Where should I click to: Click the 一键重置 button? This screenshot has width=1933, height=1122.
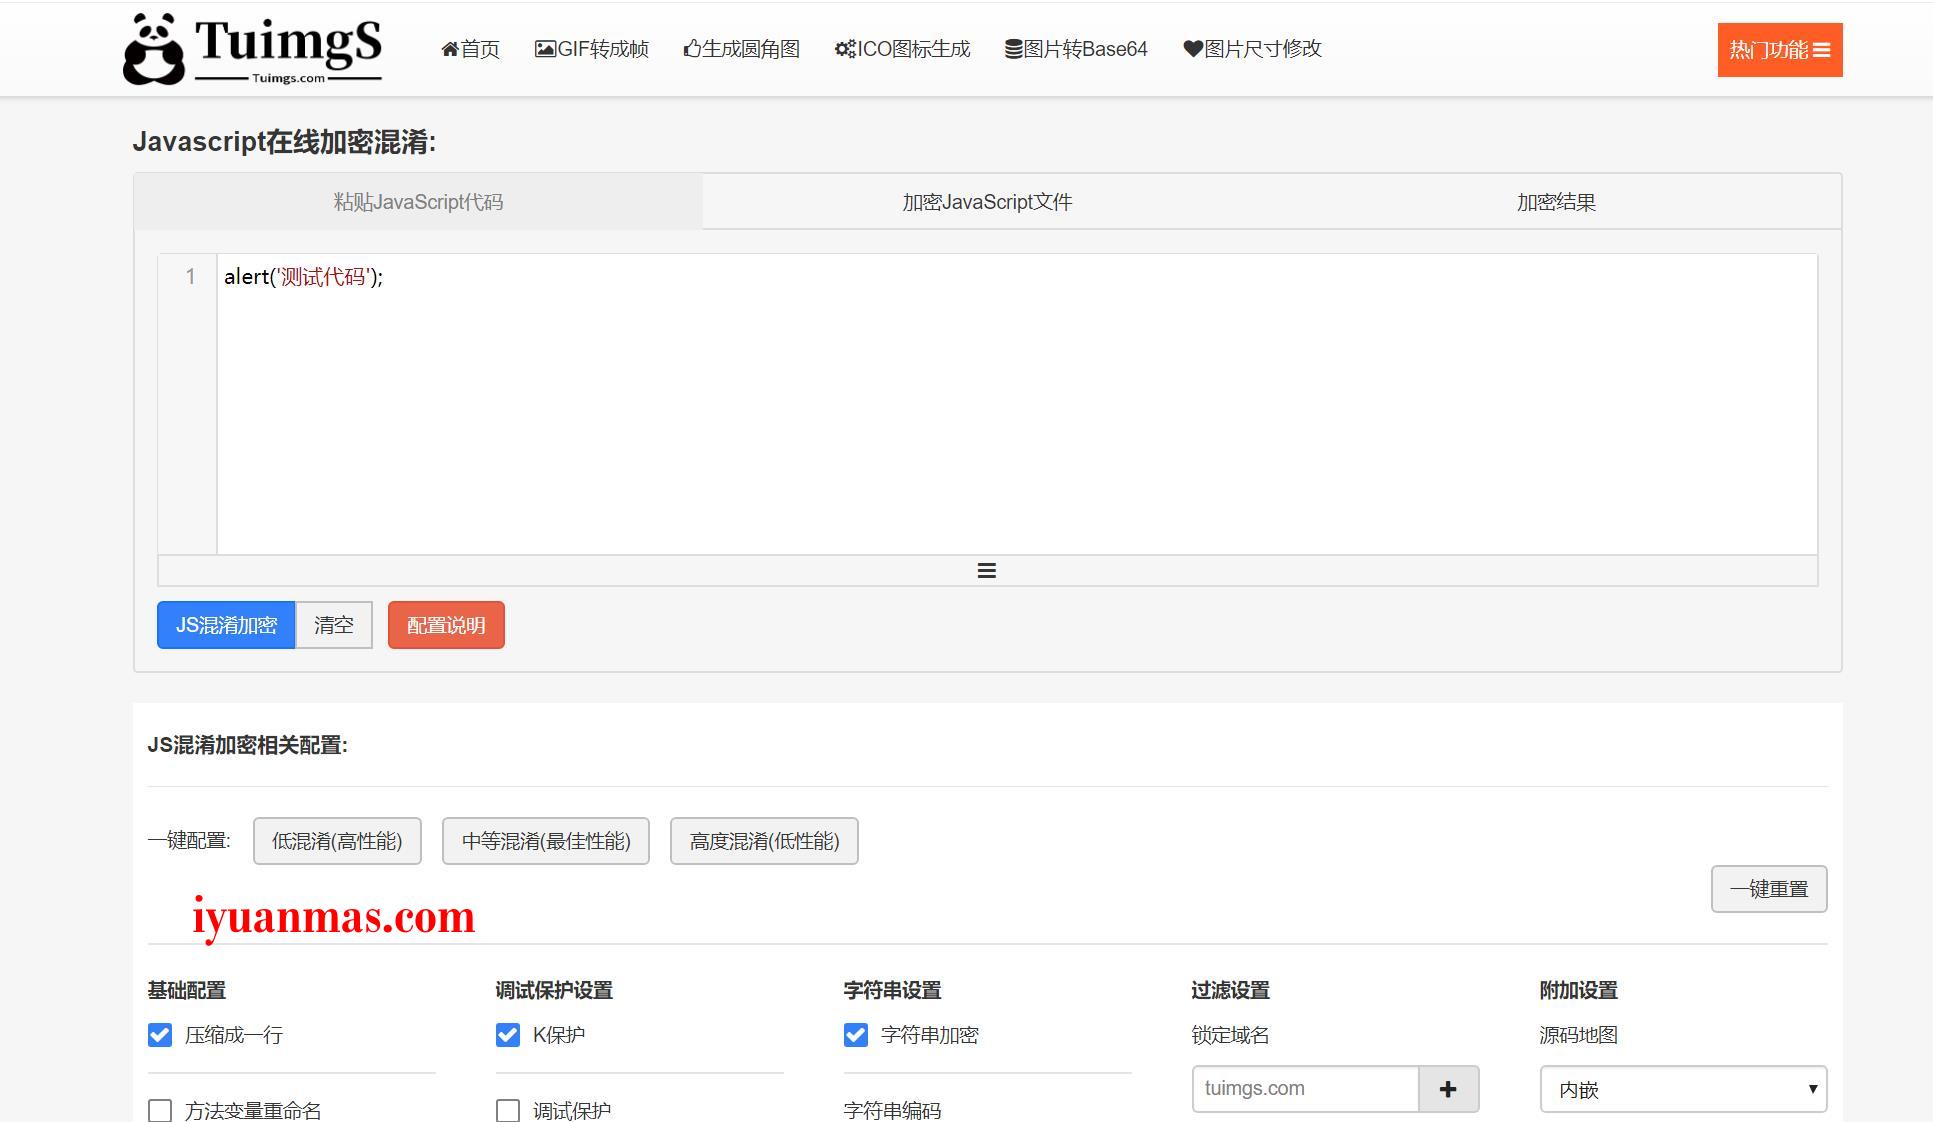pyautogui.click(x=1769, y=887)
